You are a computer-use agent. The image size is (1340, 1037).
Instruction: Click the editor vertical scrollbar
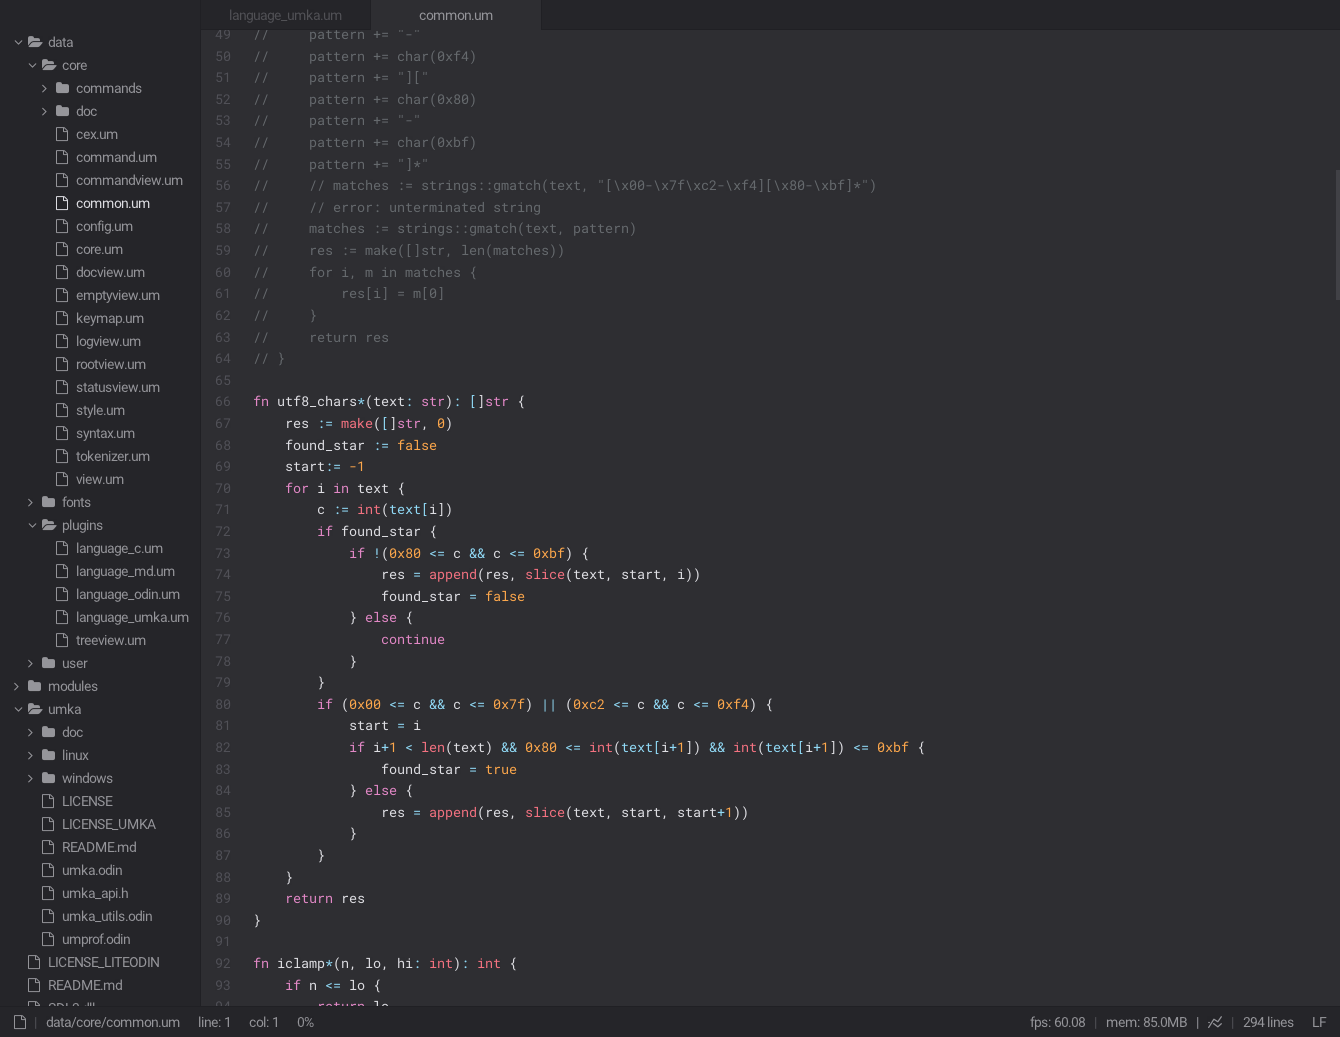point(1337,235)
